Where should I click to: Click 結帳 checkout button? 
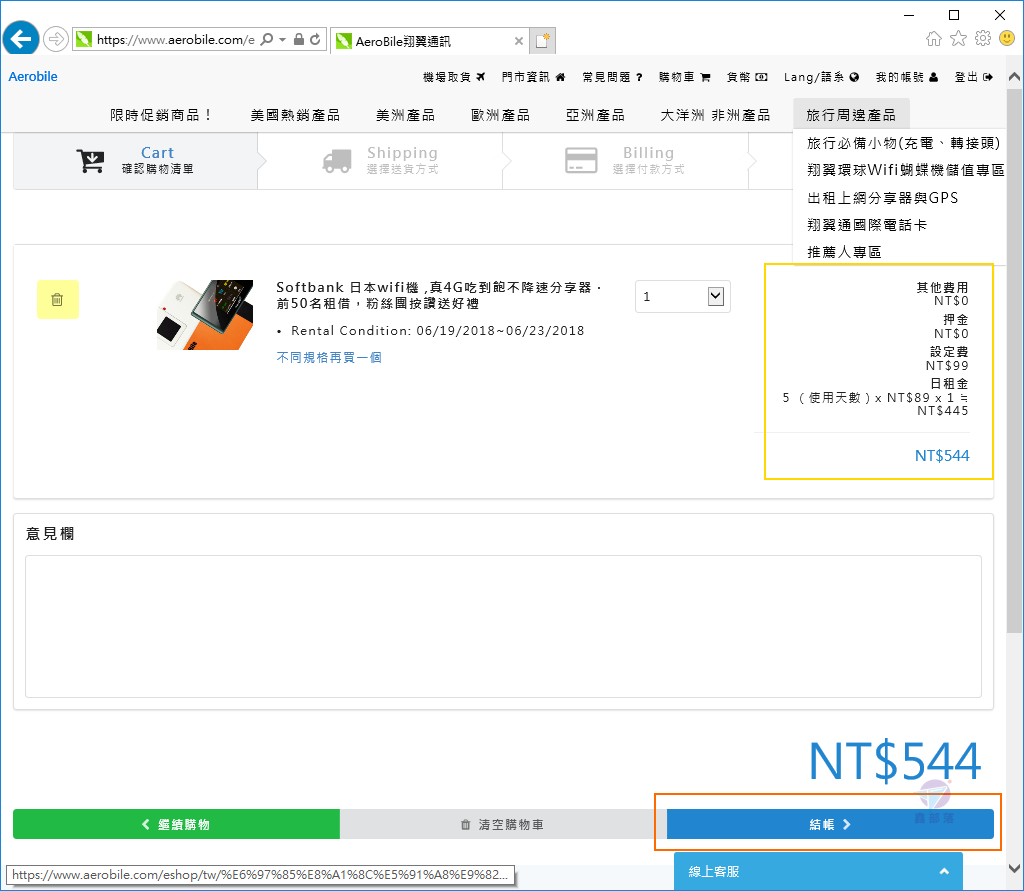pyautogui.click(x=830, y=824)
